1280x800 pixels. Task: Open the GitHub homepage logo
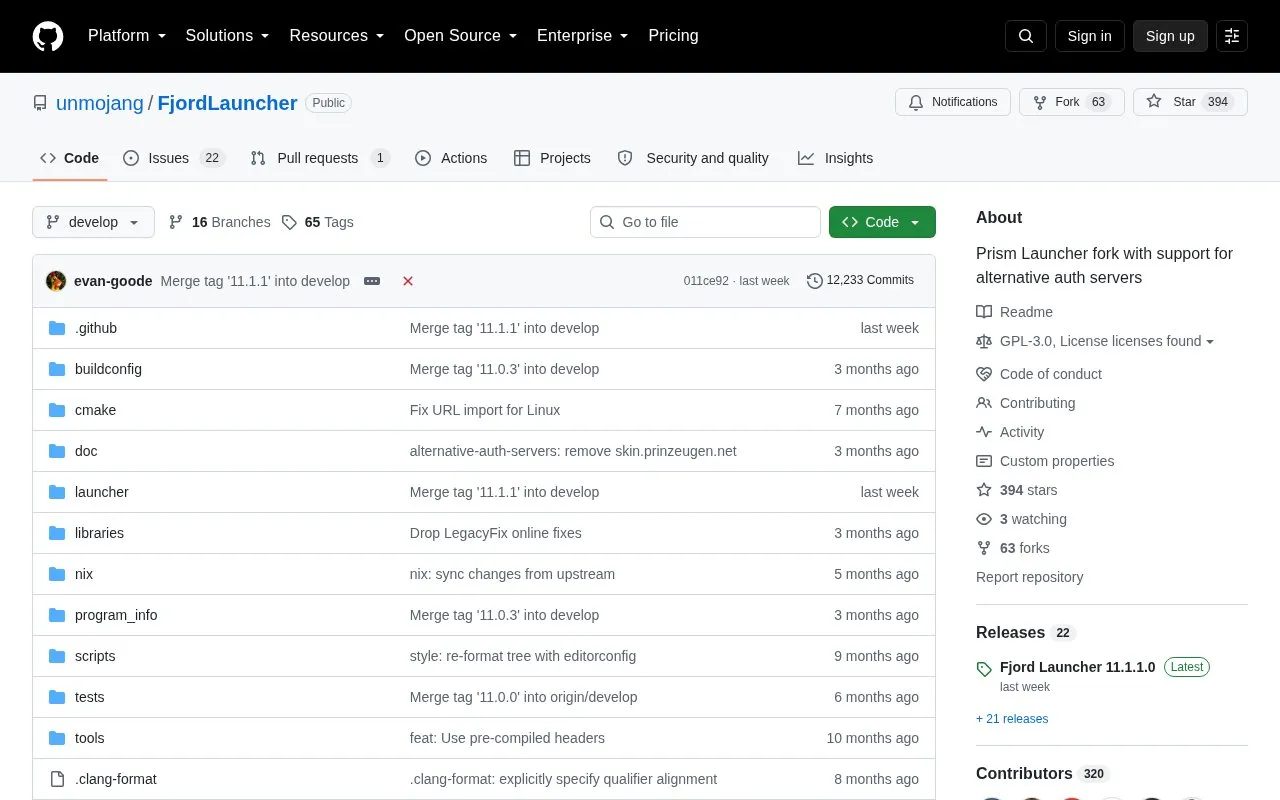pyautogui.click(x=48, y=36)
